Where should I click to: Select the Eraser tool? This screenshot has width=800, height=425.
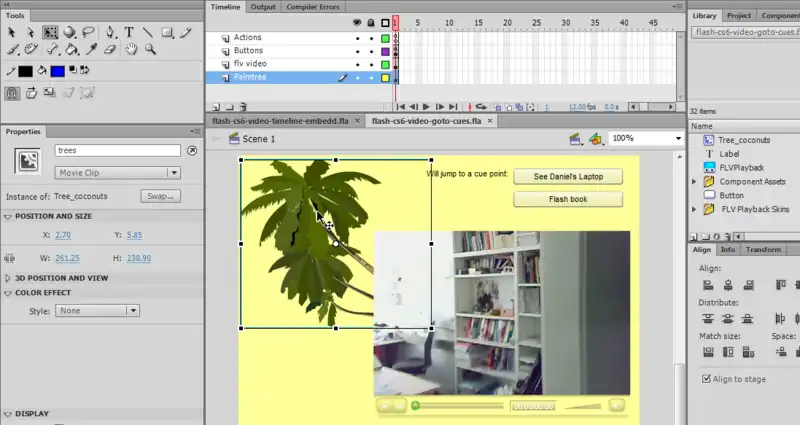point(111,48)
